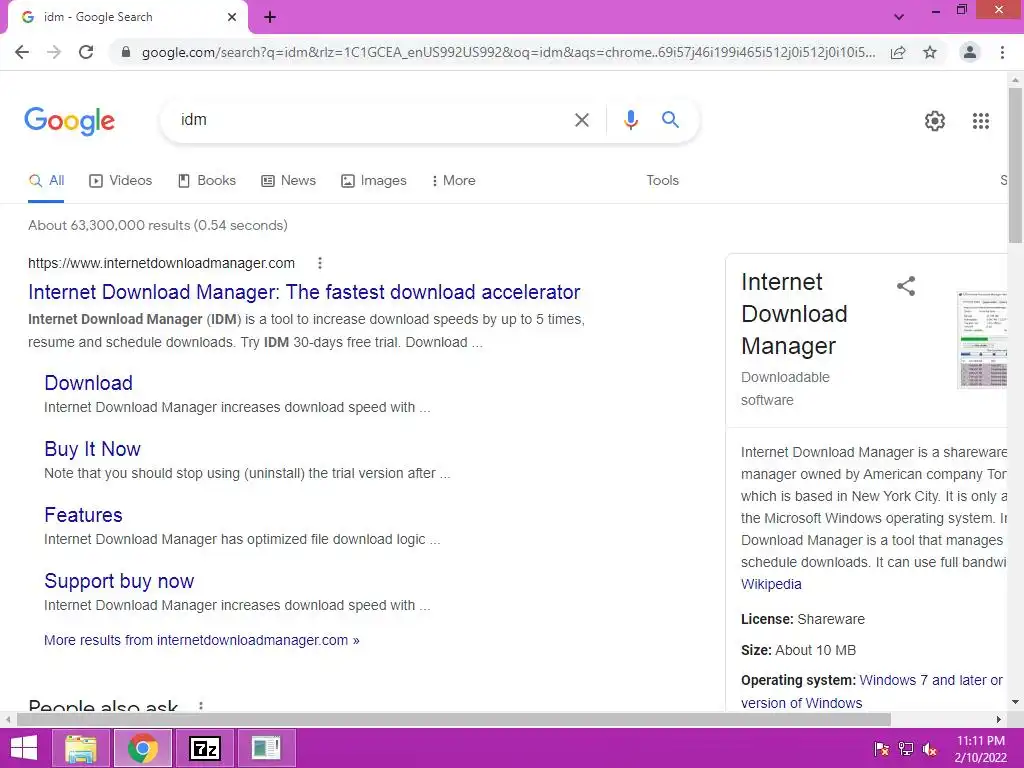This screenshot has width=1024, height=768.
Task: Share the Internet Download Manager knowledge panel
Action: [x=906, y=286]
